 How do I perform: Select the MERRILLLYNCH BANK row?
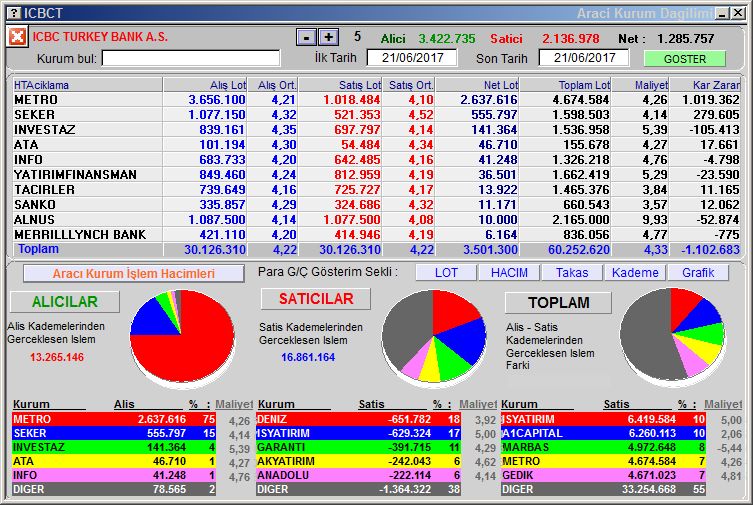376,234
